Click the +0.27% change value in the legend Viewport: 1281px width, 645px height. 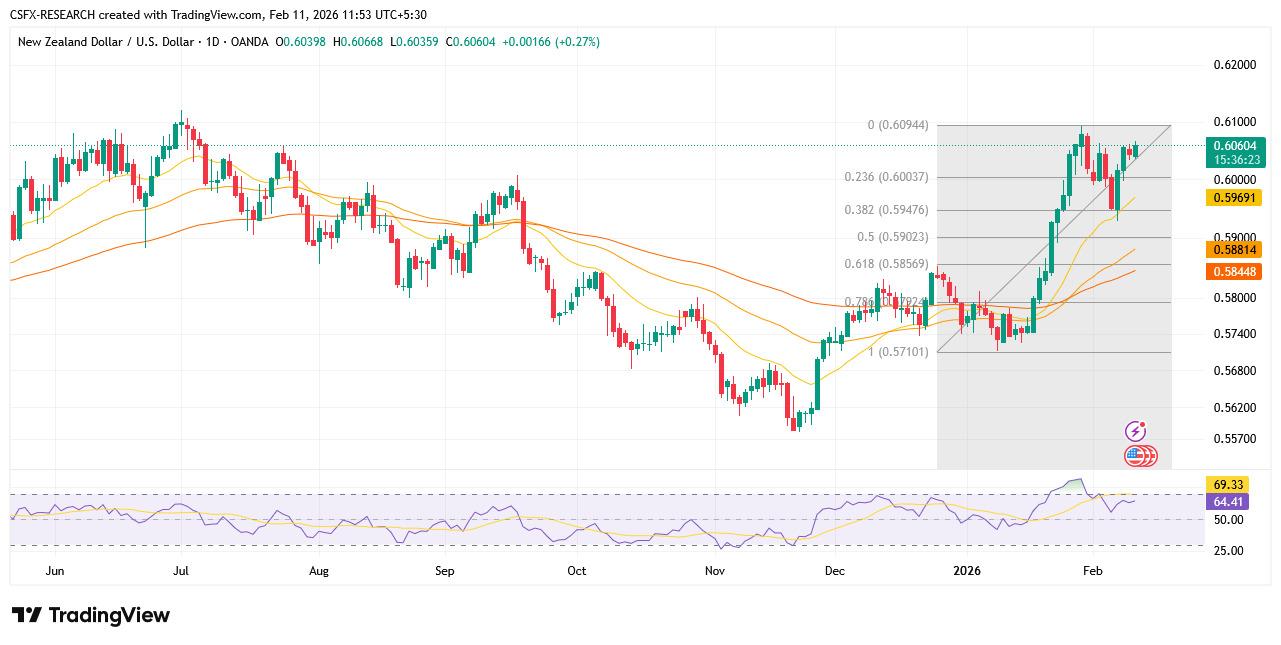point(573,42)
